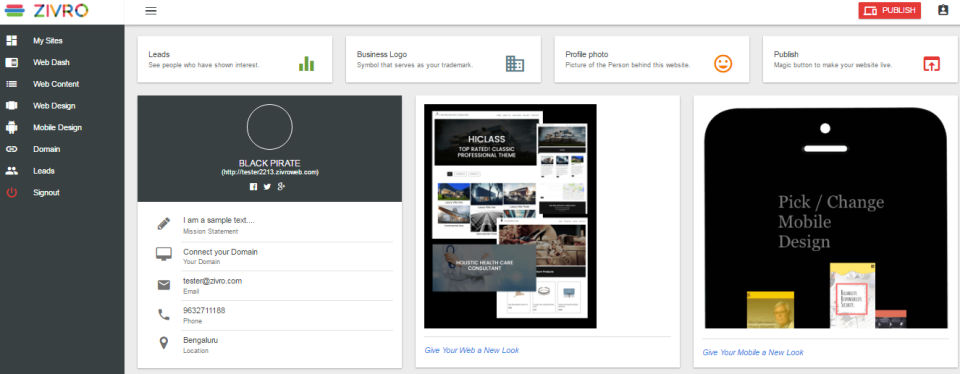Open the Profile photo card title
This screenshot has width=960, height=374.
pos(587,54)
